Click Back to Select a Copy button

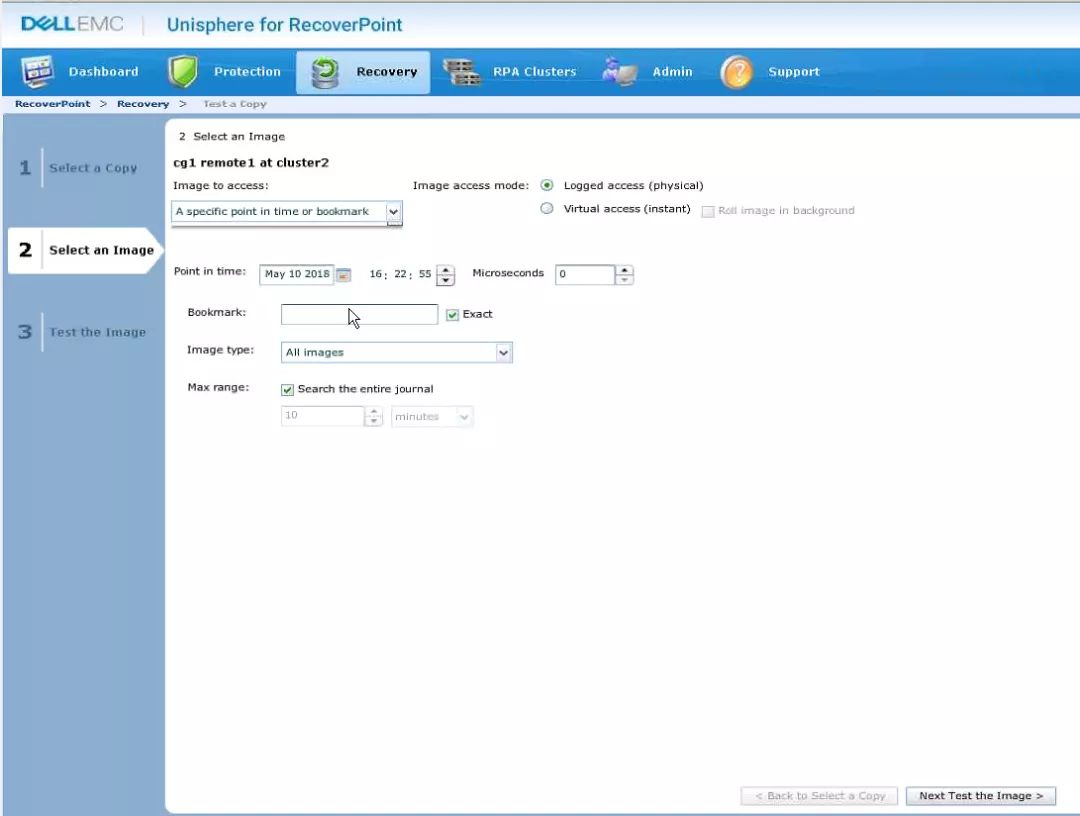point(820,796)
